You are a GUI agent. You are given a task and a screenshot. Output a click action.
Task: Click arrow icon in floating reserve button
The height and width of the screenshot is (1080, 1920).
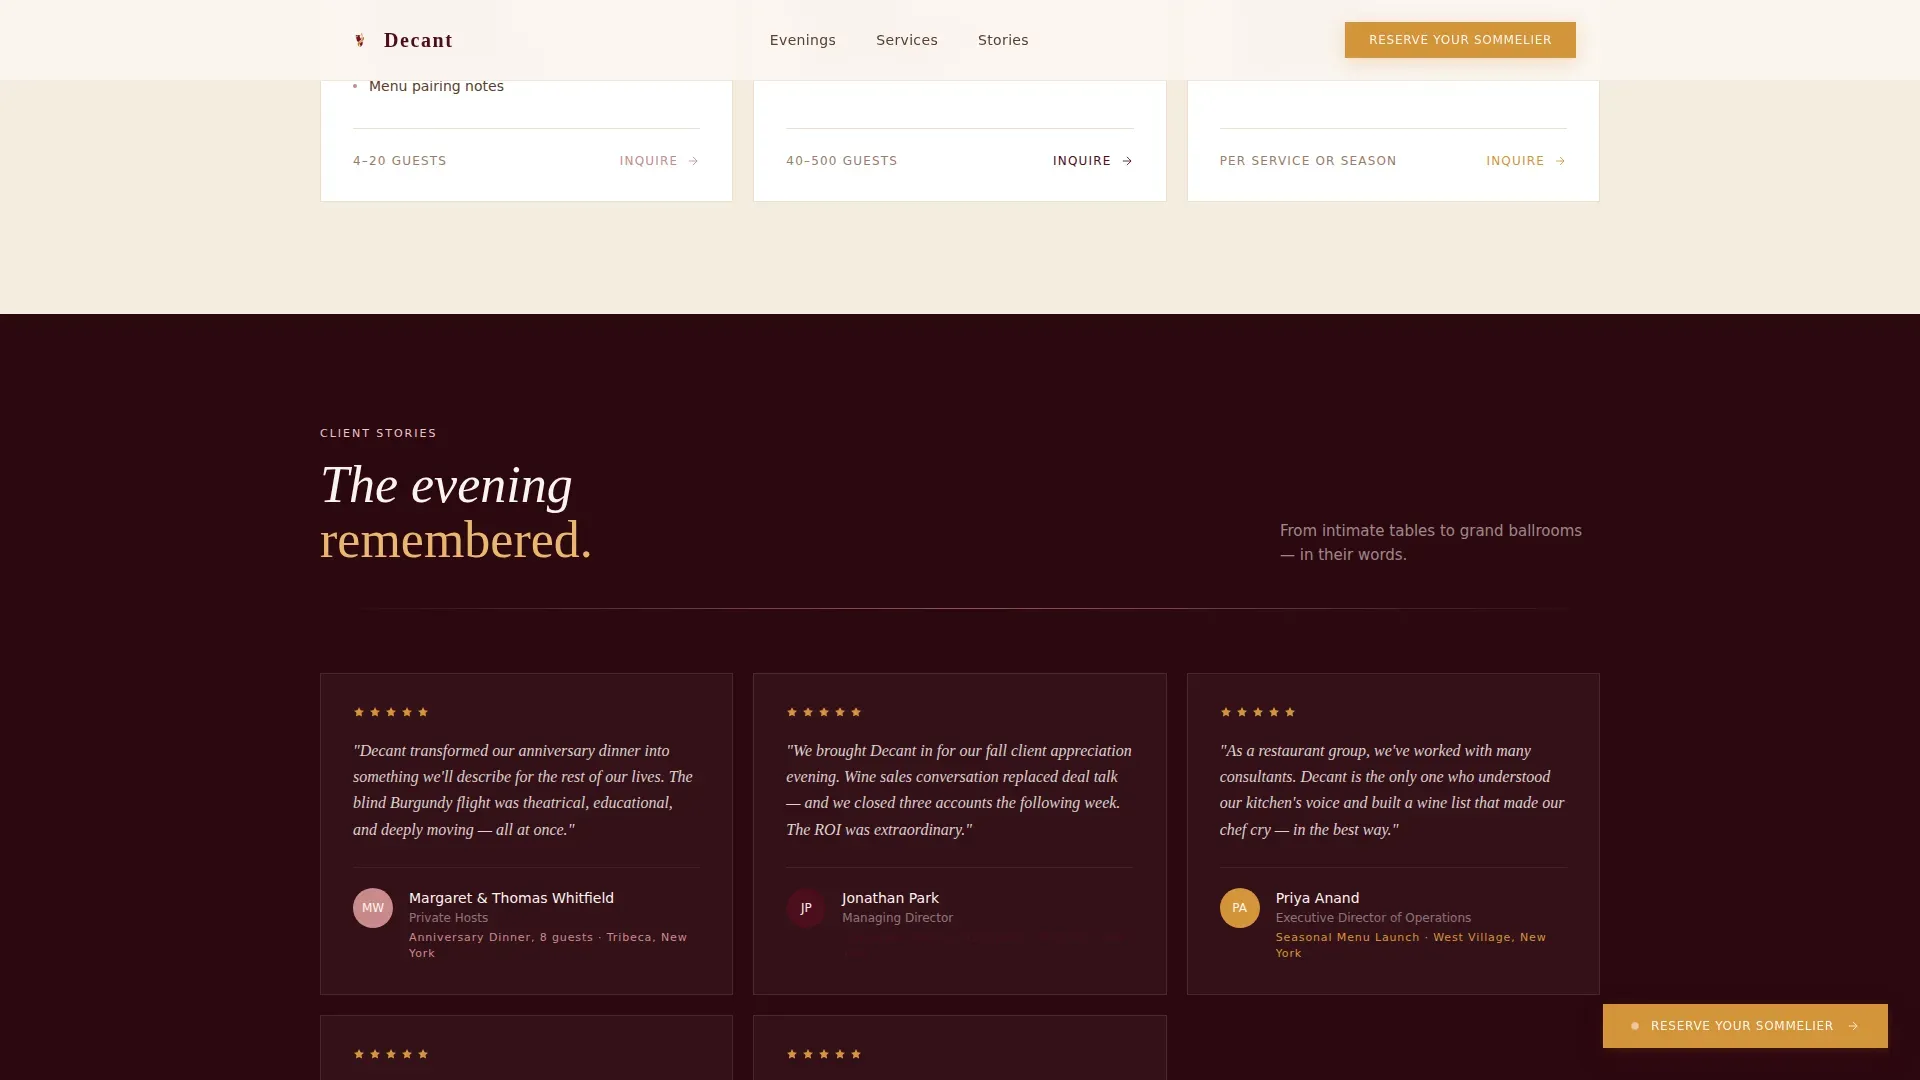click(1853, 1026)
